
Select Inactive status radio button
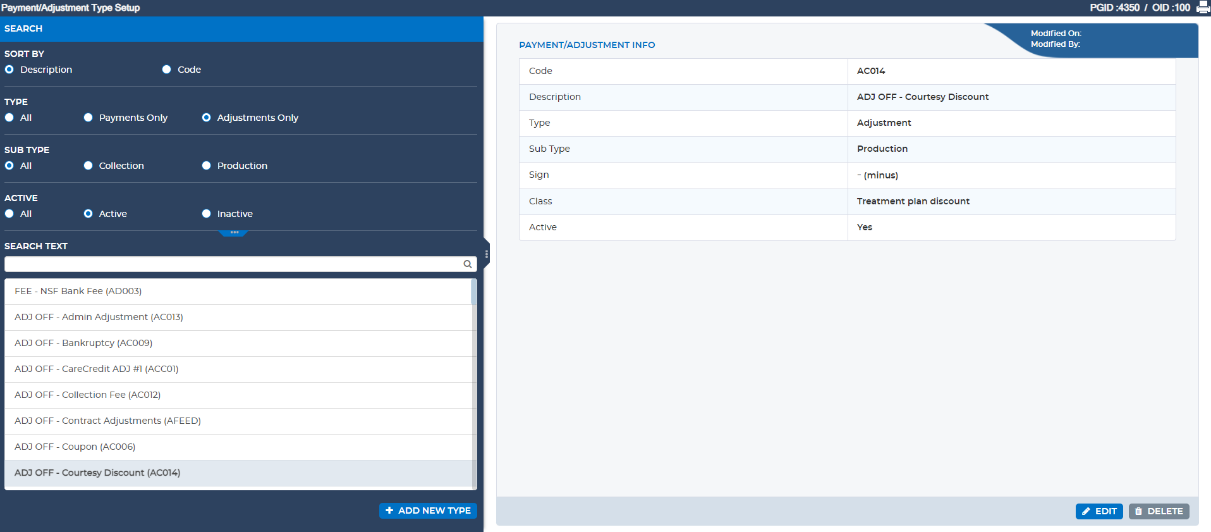tap(207, 214)
